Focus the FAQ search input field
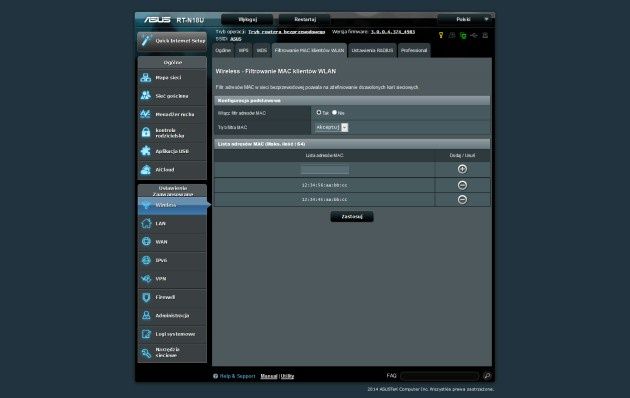The height and width of the screenshot is (398, 630). (440, 376)
